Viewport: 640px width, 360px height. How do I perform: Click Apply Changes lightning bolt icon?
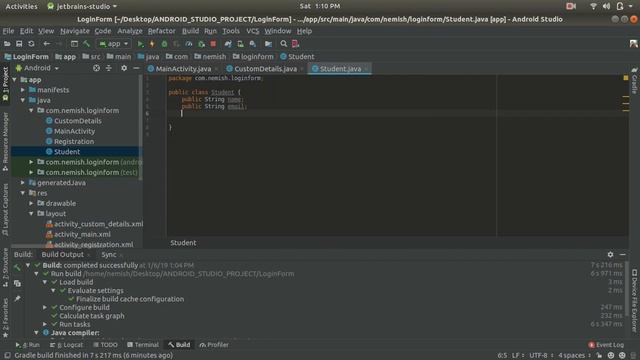pyautogui.click(x=152, y=44)
